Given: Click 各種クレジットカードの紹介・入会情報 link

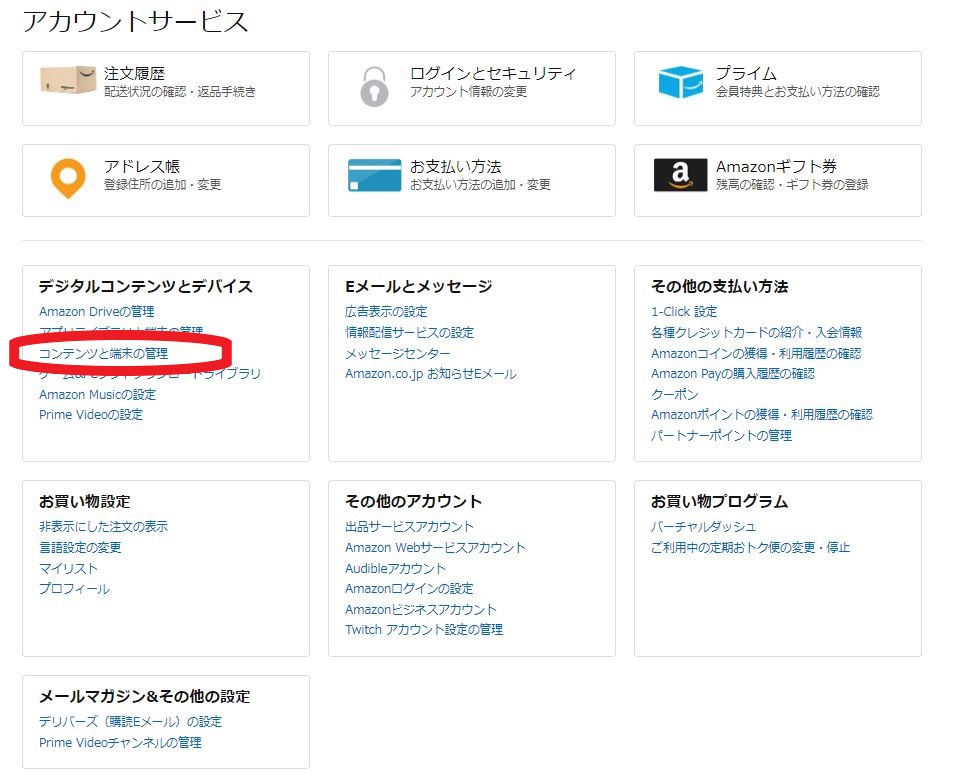Looking at the screenshot, I should coord(756,333).
